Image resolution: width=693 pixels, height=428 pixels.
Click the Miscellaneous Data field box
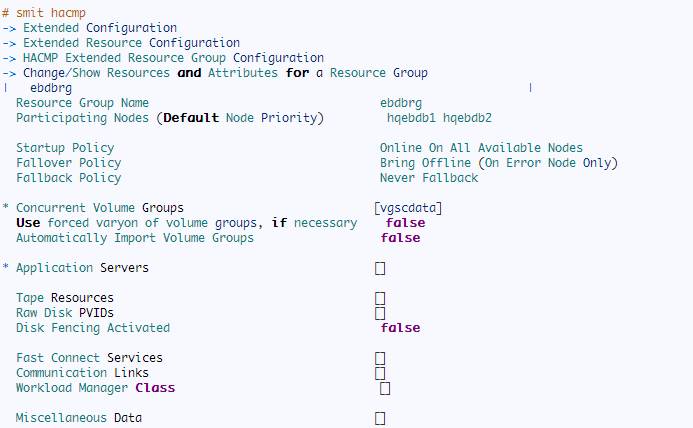(x=380, y=418)
